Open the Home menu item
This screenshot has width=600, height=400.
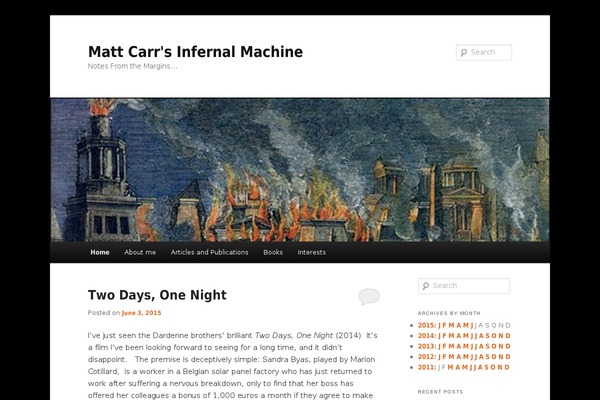tap(100, 252)
